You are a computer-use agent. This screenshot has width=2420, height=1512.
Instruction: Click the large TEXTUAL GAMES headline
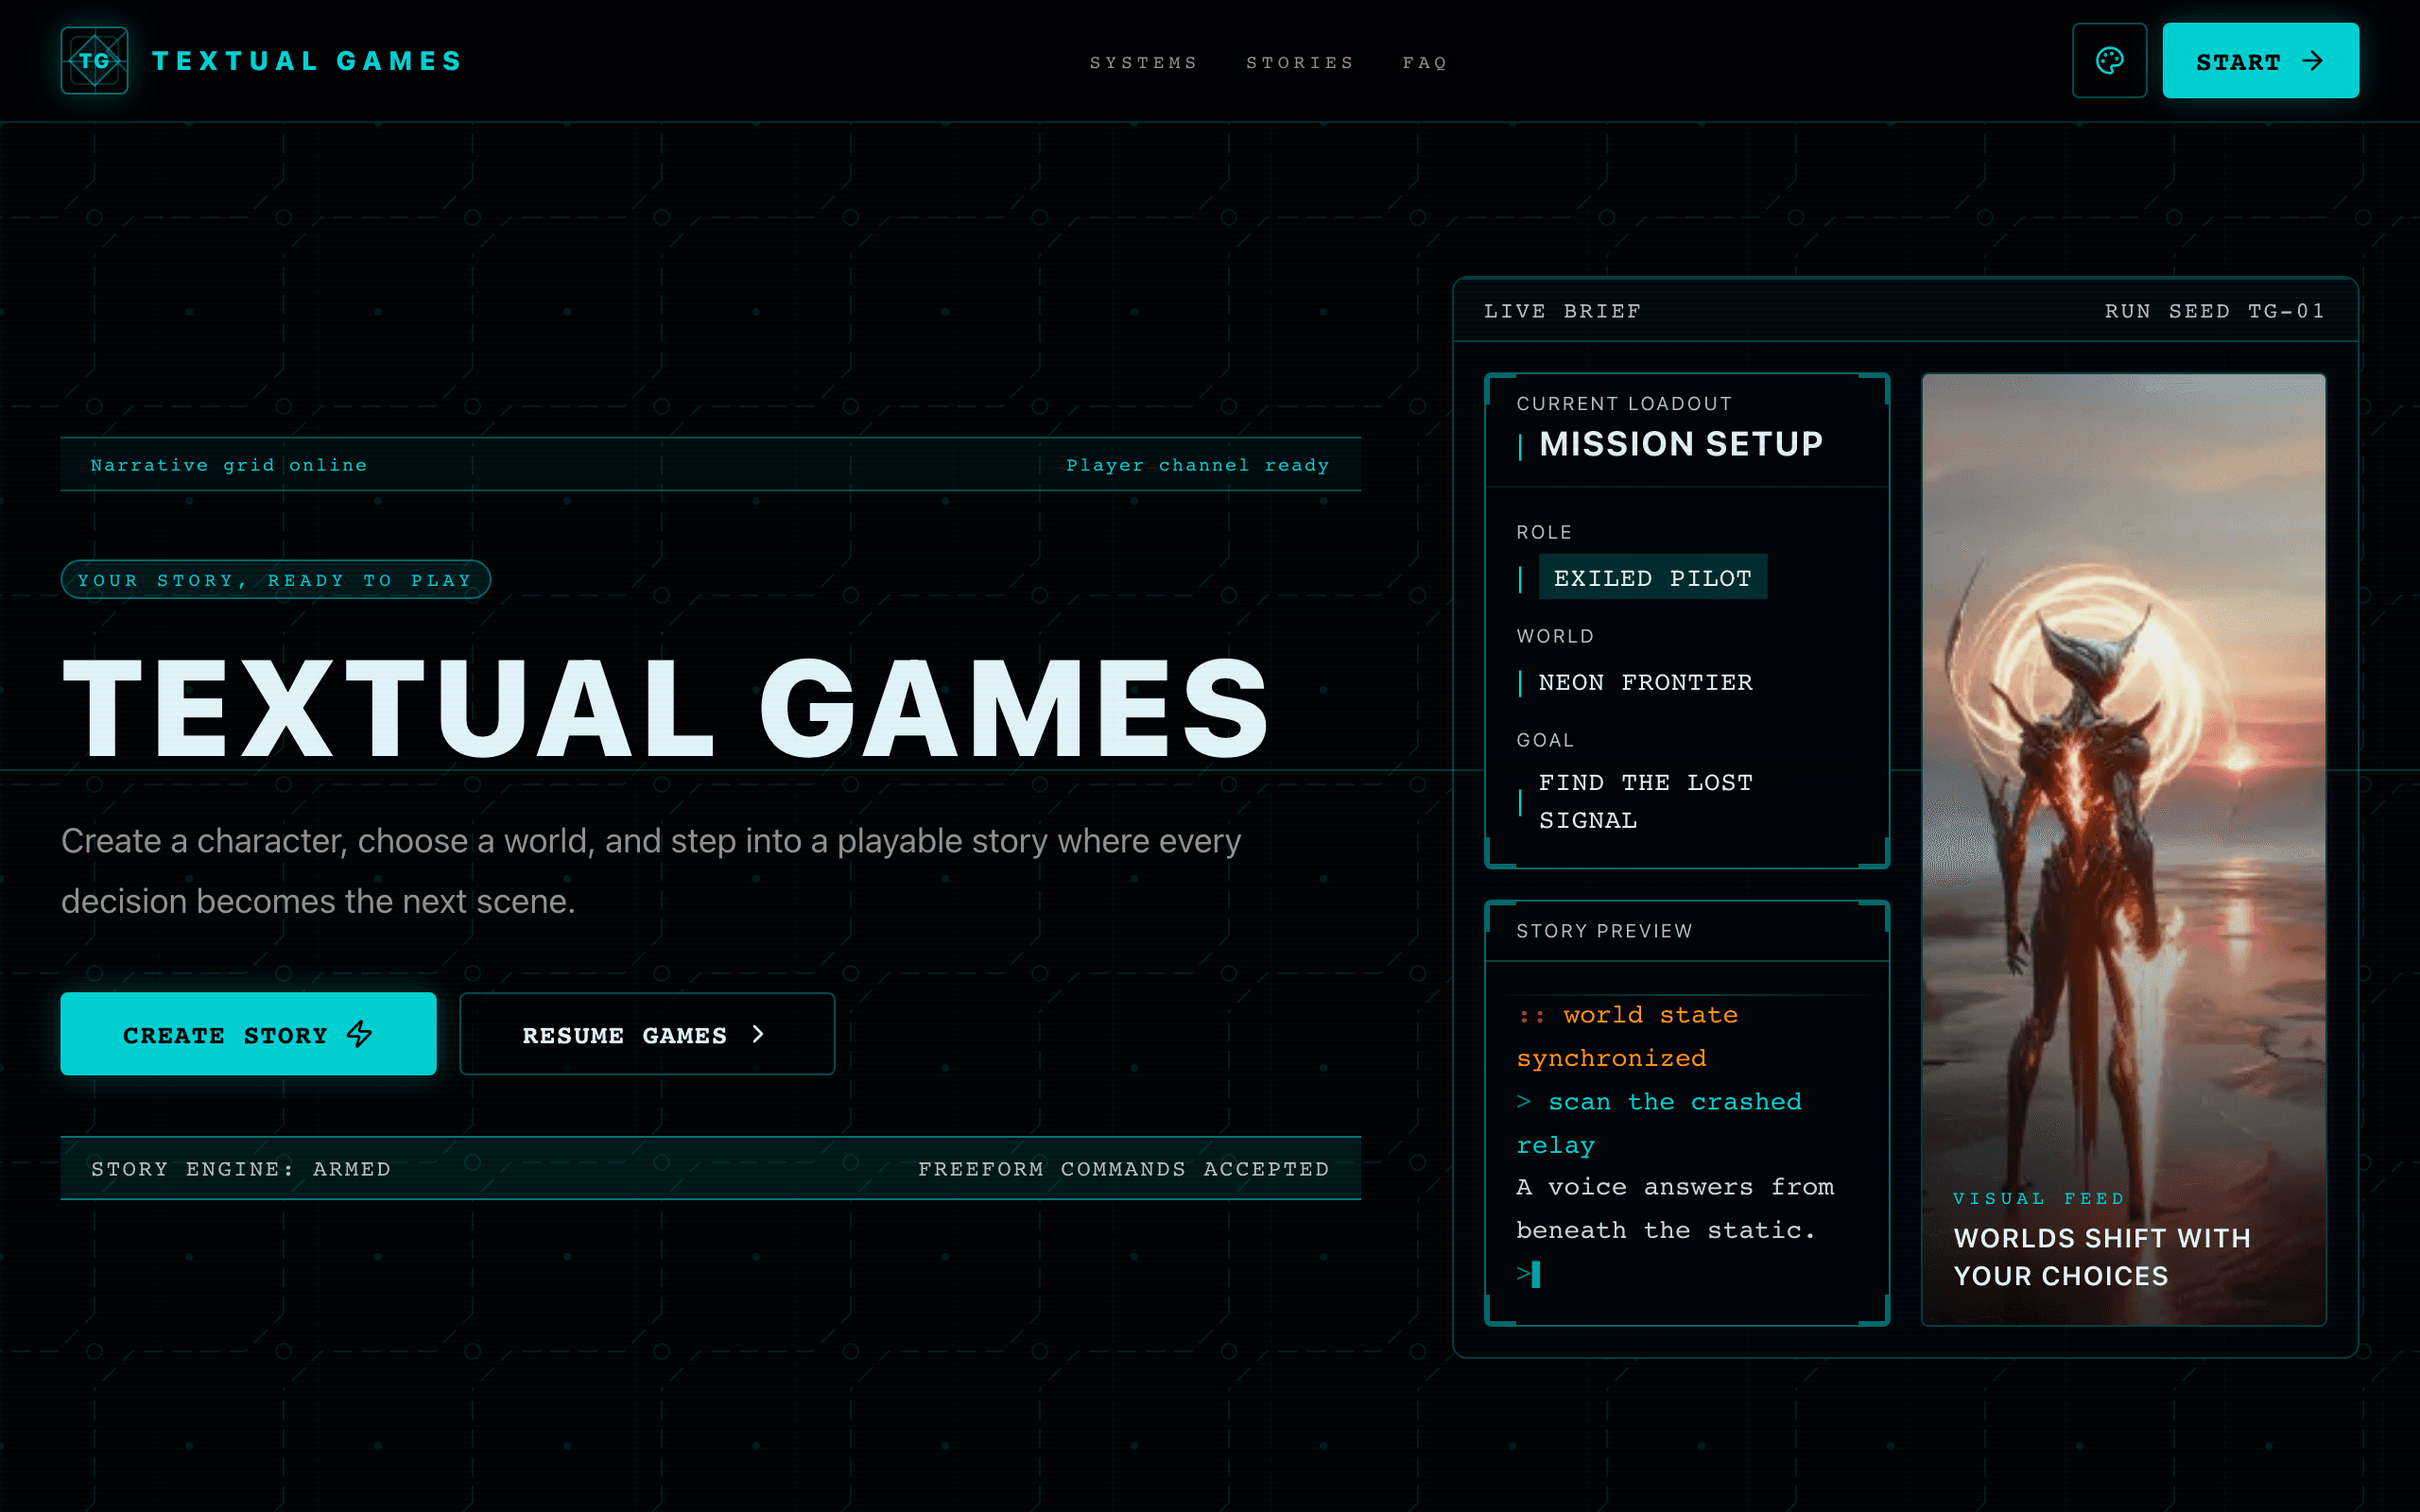point(666,708)
